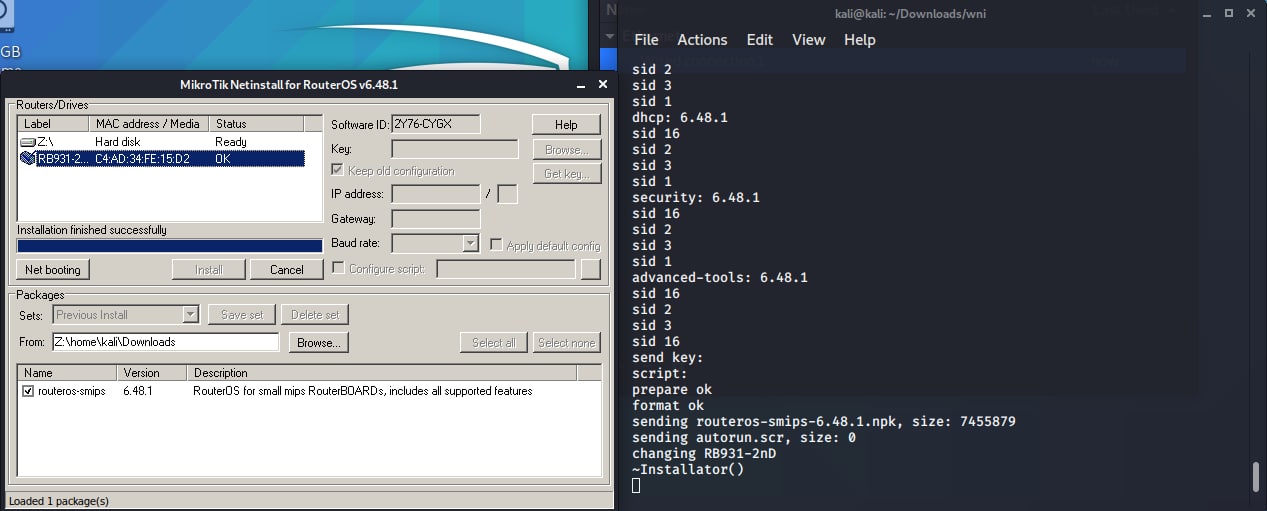This screenshot has height=511, width=1267.
Task: Focus the From path field
Action: pyautogui.click(x=165, y=342)
